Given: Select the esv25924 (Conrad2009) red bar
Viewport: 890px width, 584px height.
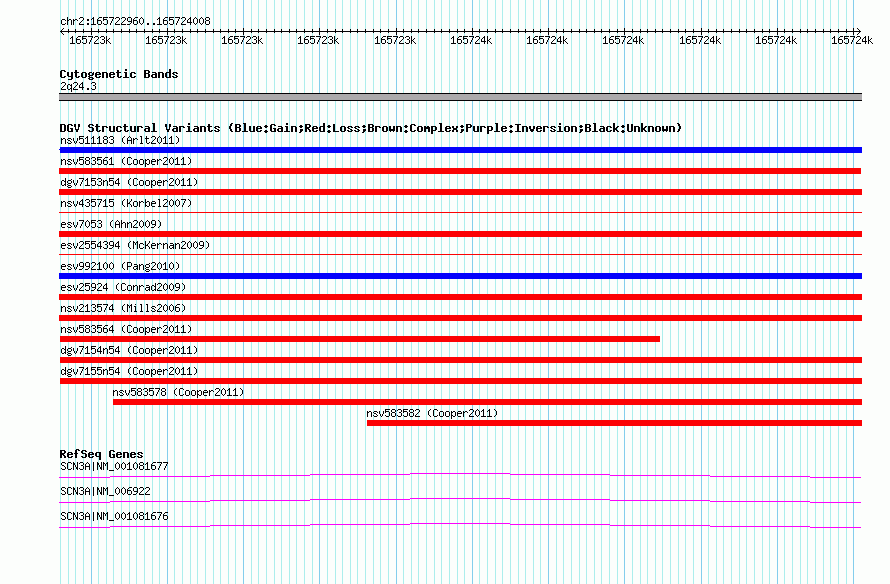Looking at the screenshot, I should (x=460, y=297).
